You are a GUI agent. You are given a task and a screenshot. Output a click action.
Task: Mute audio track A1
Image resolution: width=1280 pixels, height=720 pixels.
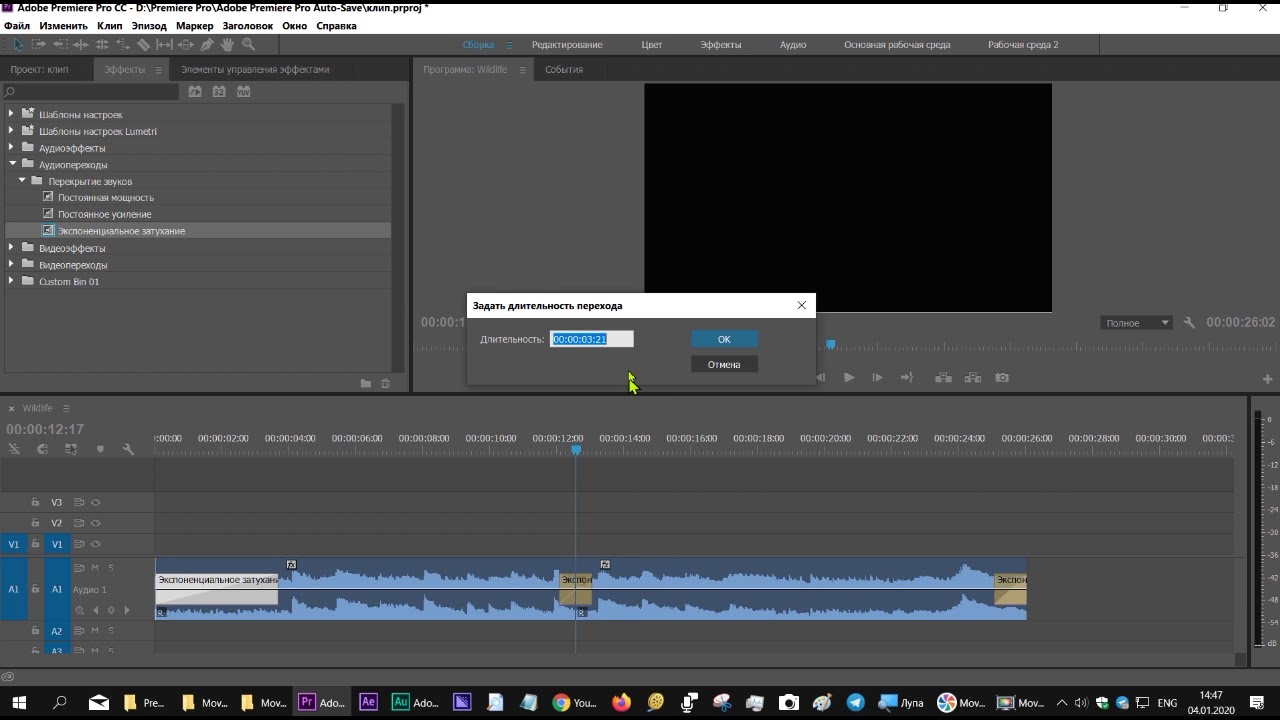tap(95, 568)
